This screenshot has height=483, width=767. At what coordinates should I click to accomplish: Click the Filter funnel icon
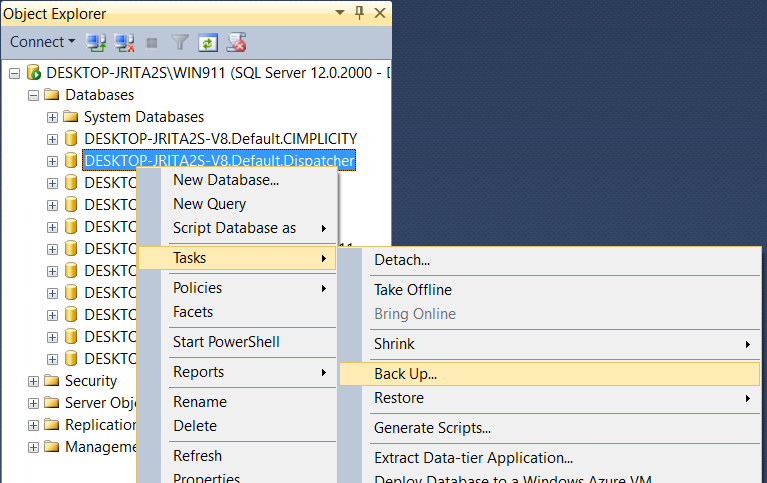click(x=180, y=43)
